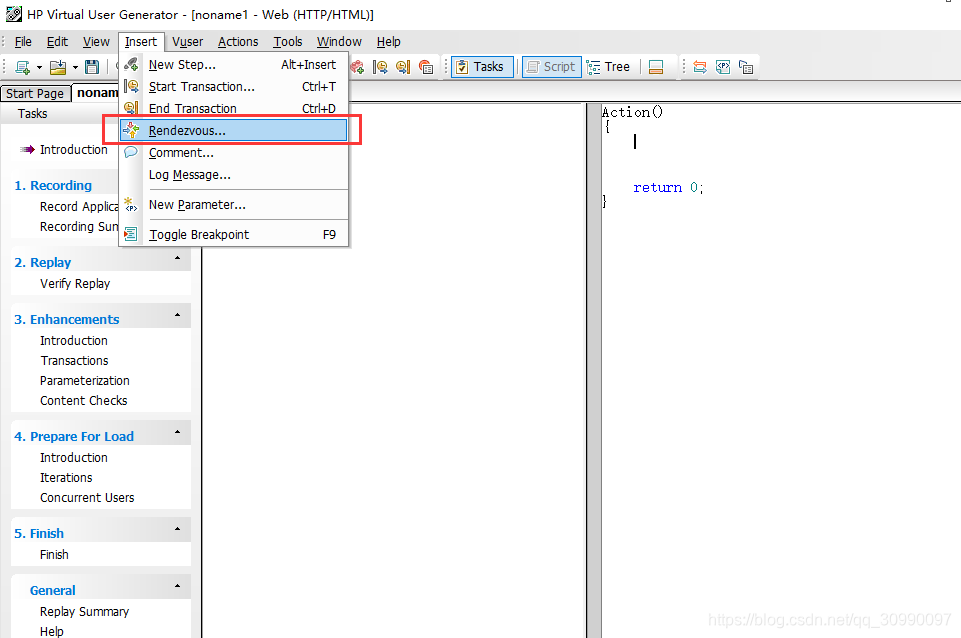Switch to the noname1 script tab

[97, 93]
